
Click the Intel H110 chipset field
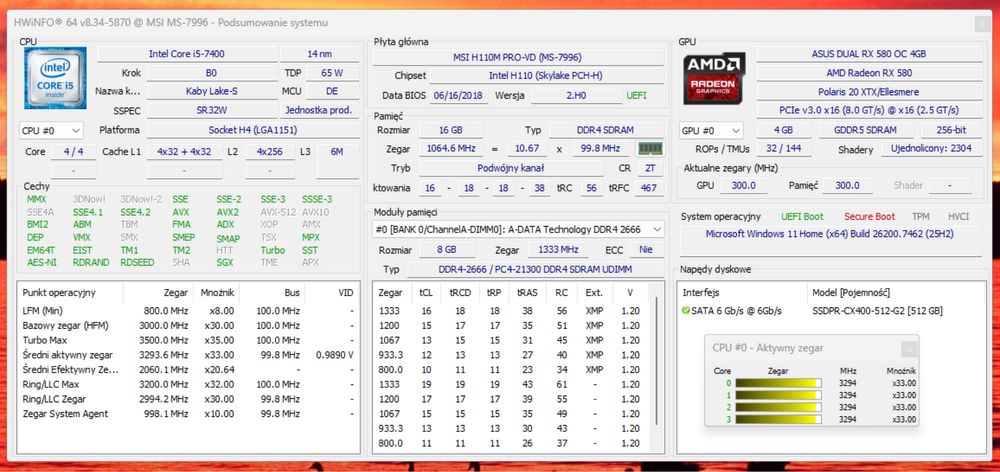click(545, 76)
